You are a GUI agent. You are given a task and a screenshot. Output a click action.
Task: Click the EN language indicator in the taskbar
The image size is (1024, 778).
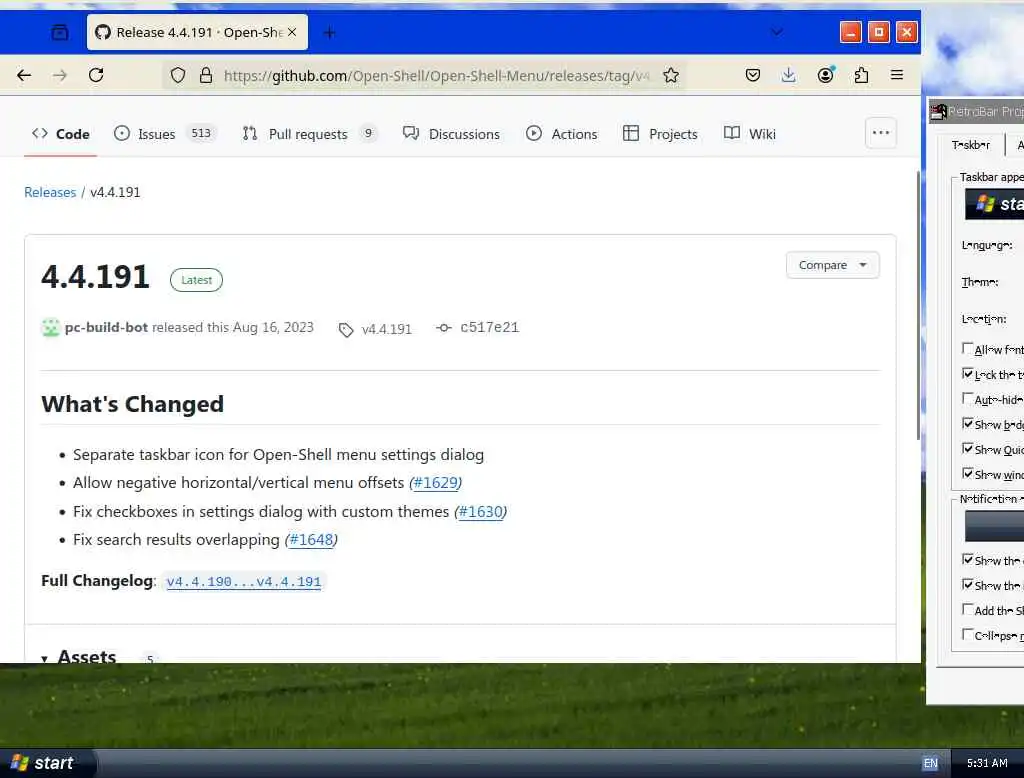pyautogui.click(x=930, y=763)
